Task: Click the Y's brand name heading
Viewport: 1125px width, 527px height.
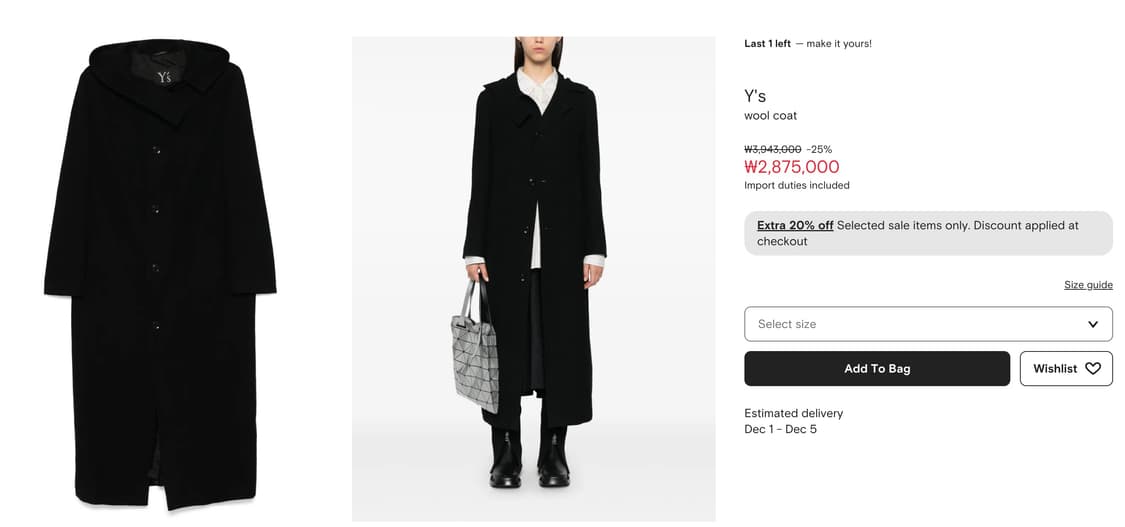Action: [755, 96]
